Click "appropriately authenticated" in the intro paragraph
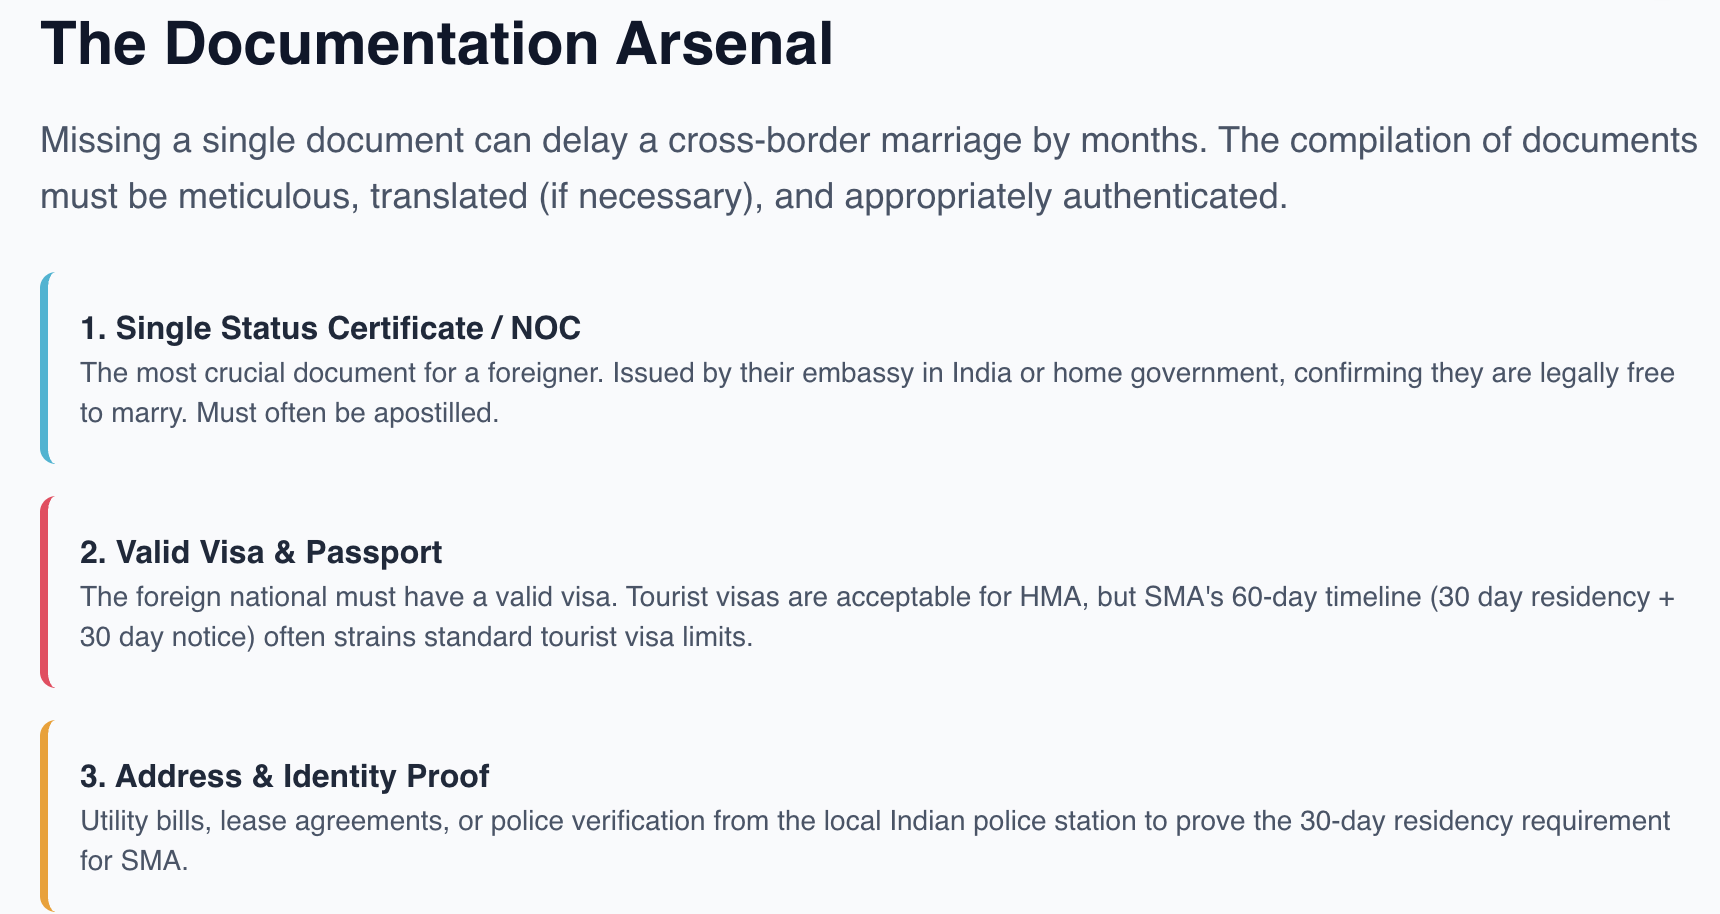 tap(1063, 196)
